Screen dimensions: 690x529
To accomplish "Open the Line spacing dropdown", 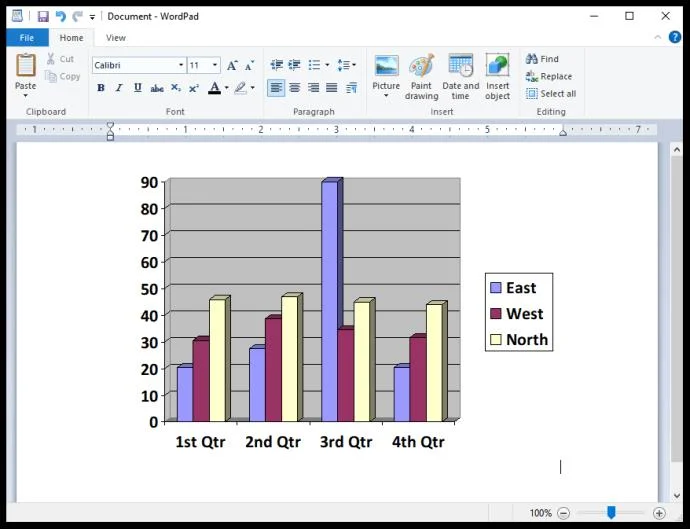I will [x=346, y=65].
